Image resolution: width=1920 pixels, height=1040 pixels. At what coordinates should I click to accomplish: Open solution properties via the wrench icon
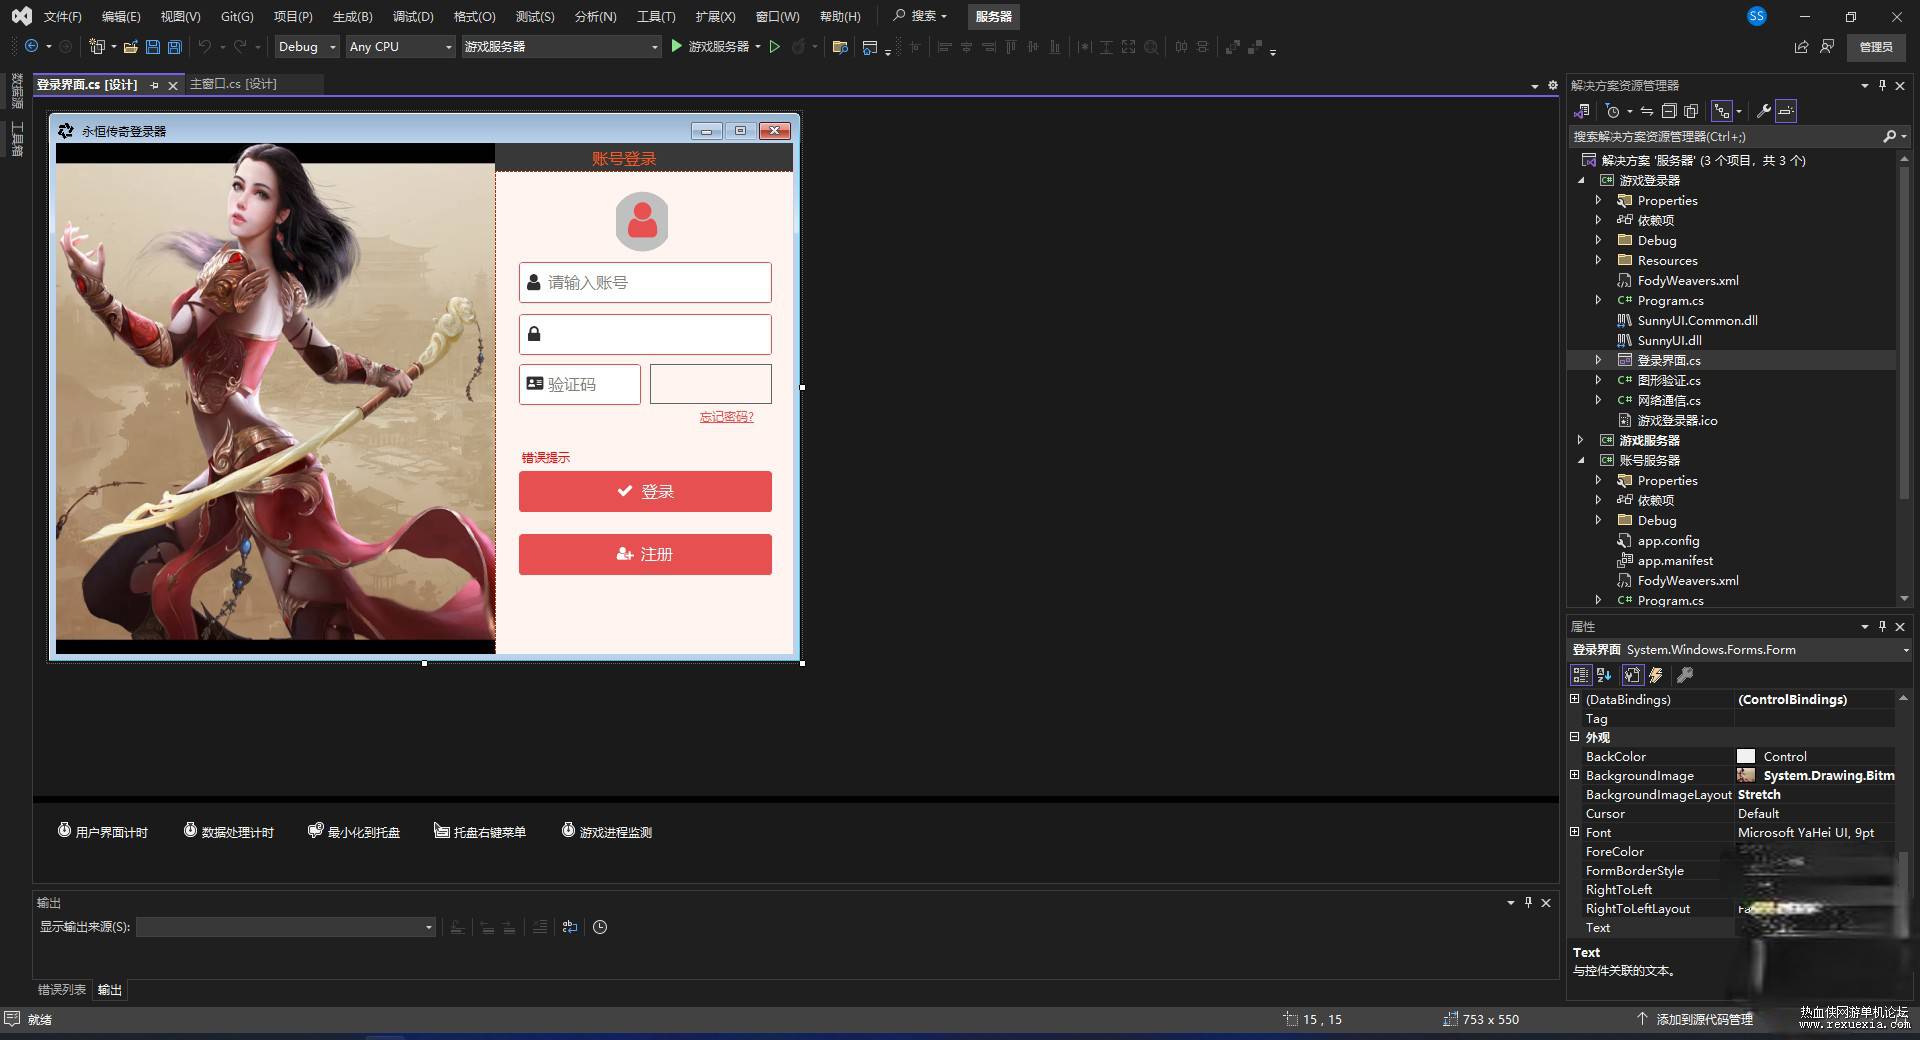coord(1764,111)
